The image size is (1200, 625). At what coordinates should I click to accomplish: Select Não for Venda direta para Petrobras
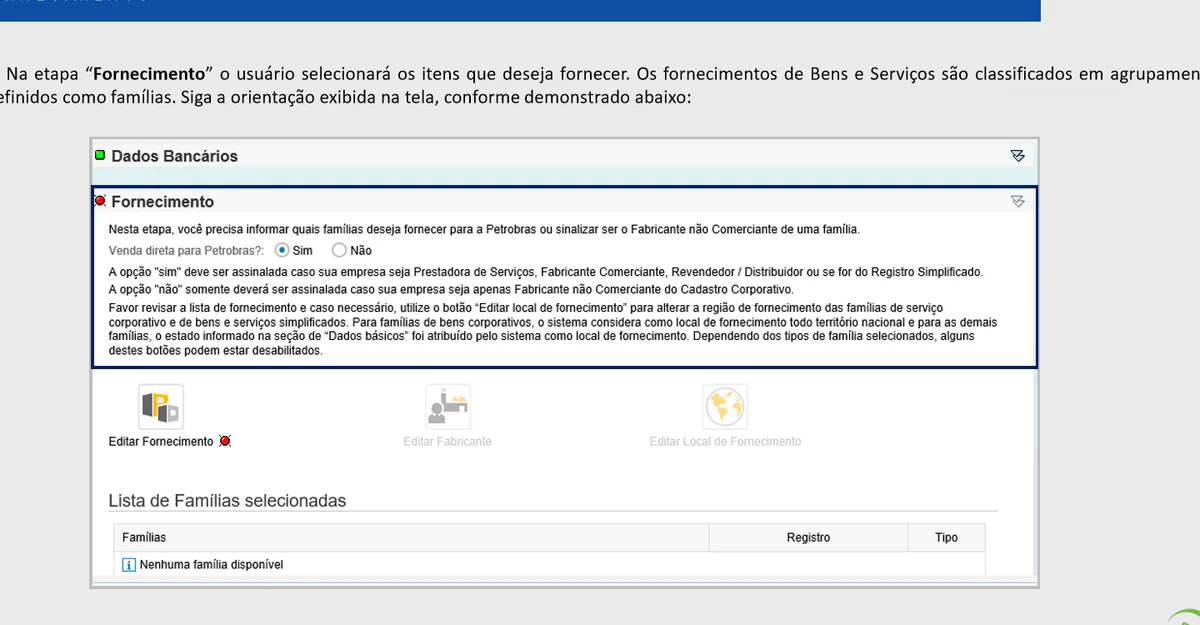(339, 250)
